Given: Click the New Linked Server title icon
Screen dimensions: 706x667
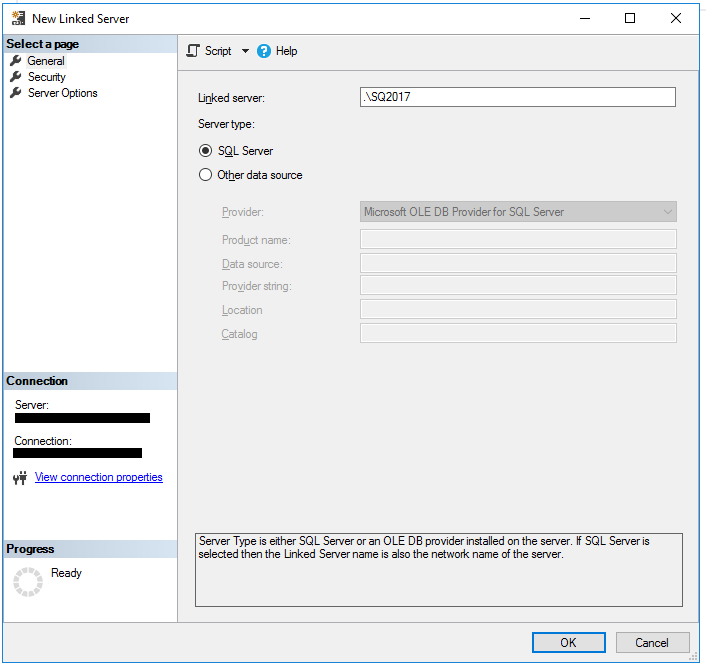Looking at the screenshot, I should (x=18, y=18).
